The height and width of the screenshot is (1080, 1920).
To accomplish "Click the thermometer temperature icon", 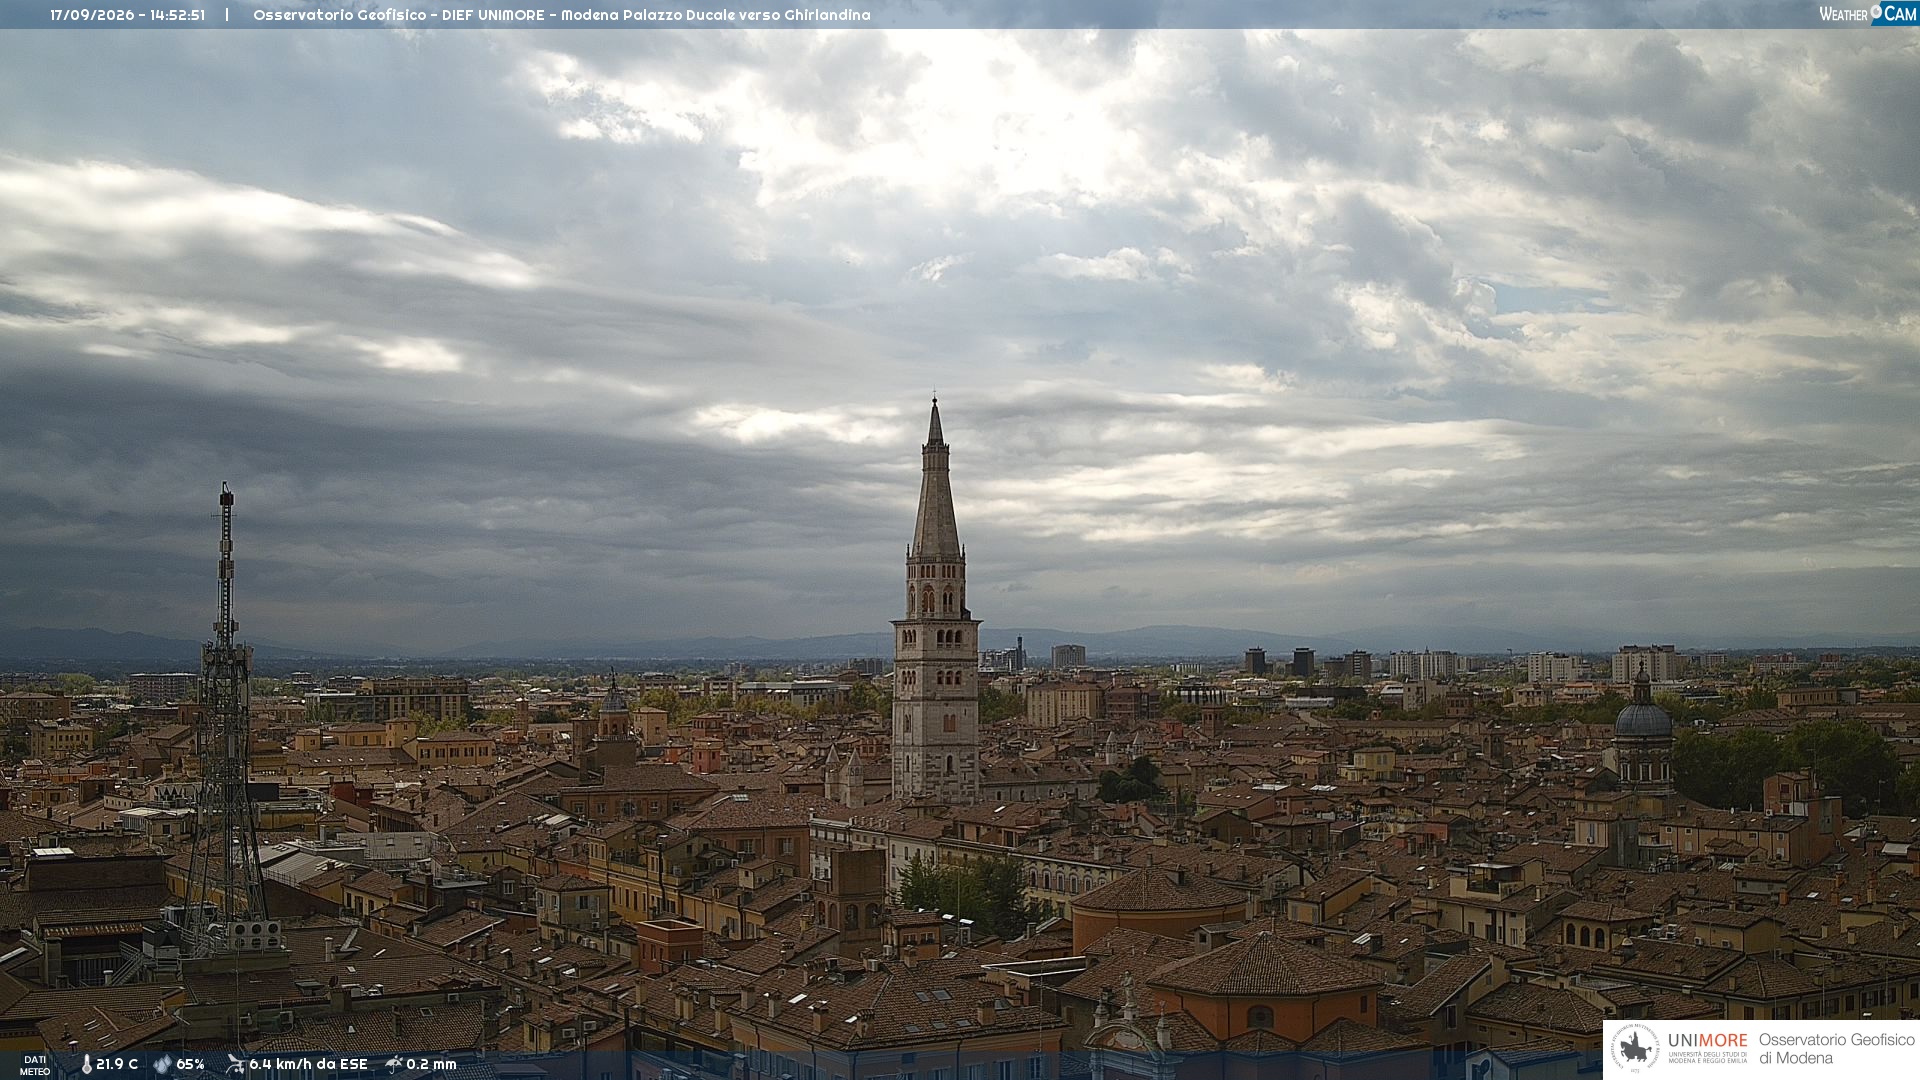I will [x=86, y=1065].
